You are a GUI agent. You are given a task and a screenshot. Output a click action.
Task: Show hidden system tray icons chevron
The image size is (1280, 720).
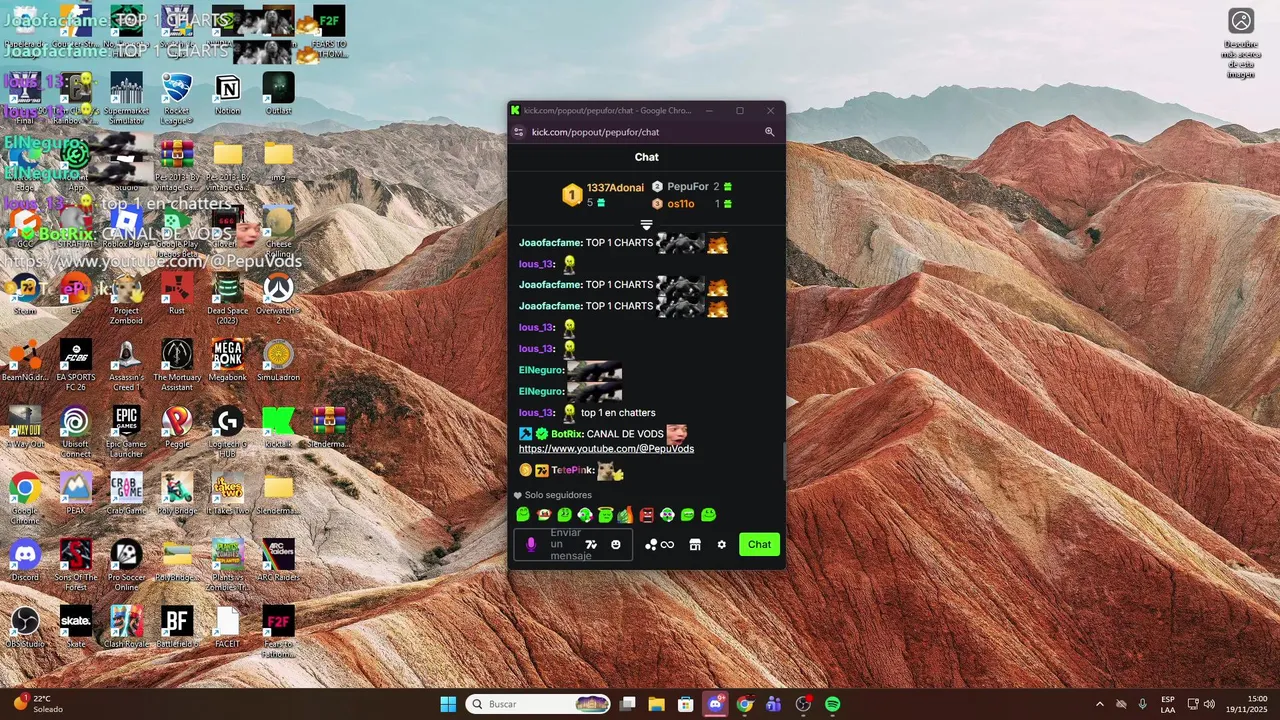1100,704
